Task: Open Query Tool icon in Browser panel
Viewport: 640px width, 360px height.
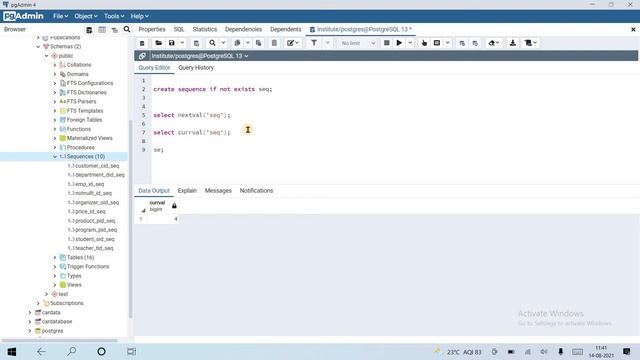Action: [x=89, y=29]
